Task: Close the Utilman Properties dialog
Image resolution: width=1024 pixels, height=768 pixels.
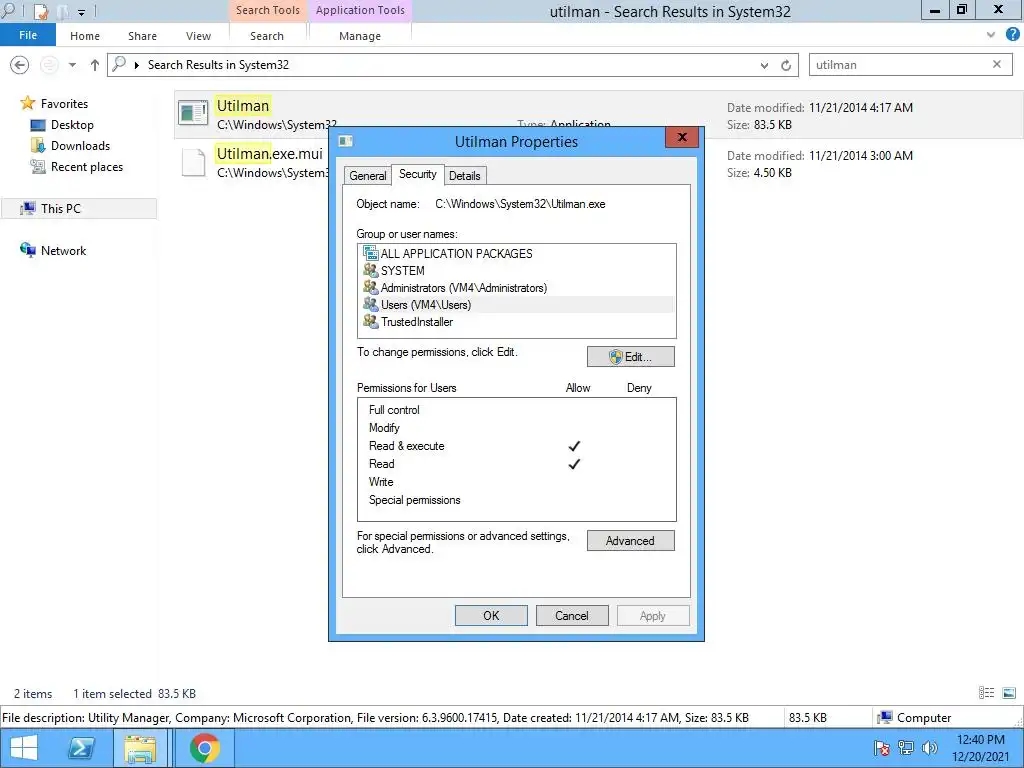Action: 682,137
